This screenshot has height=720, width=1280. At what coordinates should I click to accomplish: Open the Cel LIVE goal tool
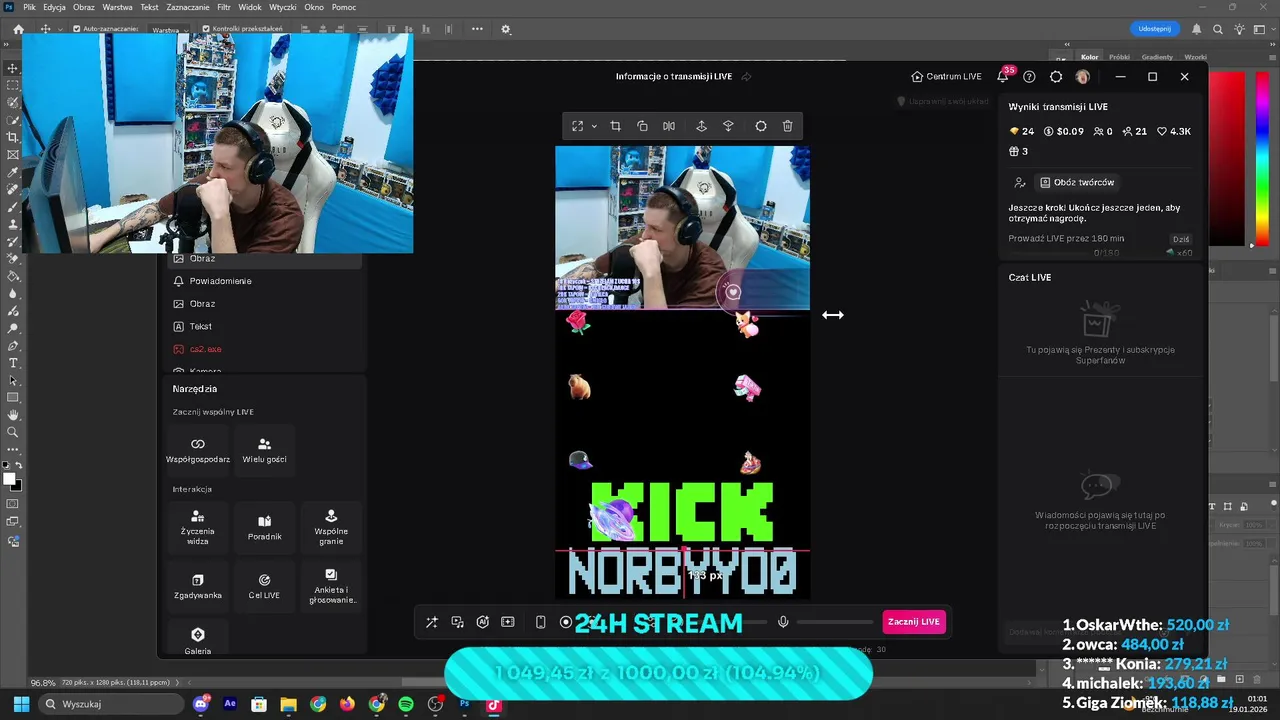coord(264,586)
